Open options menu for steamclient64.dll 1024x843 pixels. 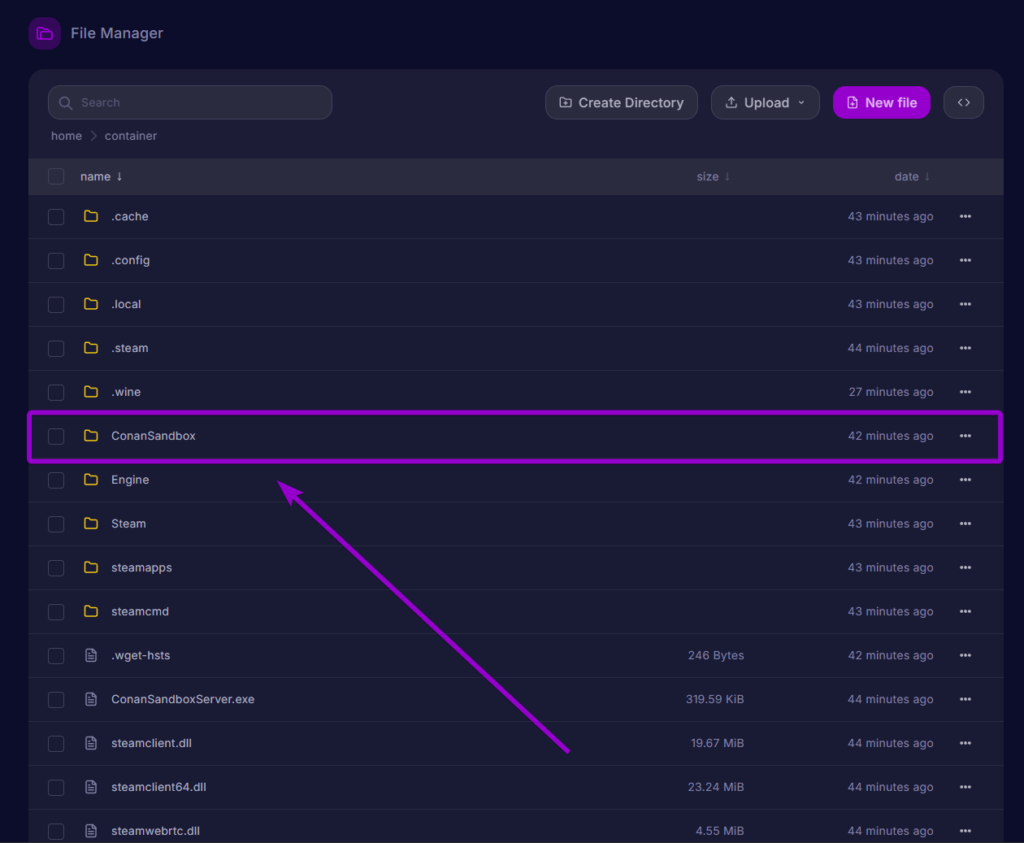pyautogui.click(x=965, y=787)
